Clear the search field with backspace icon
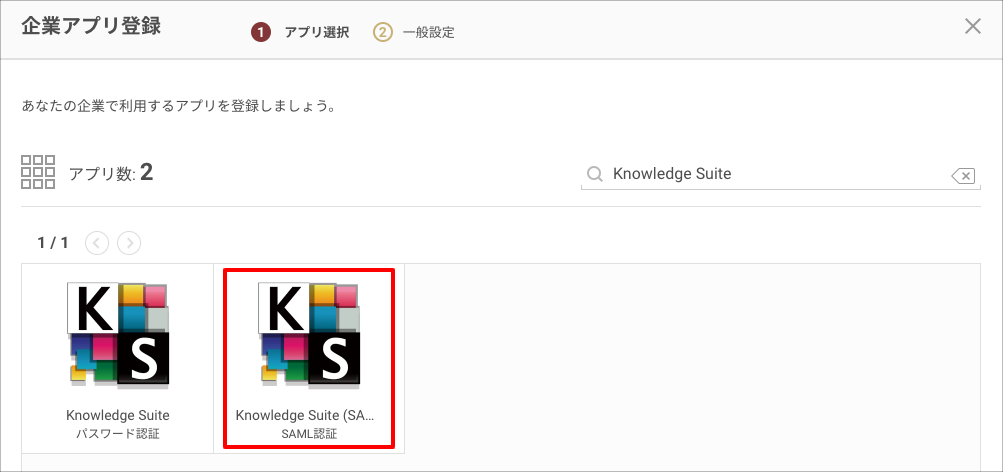The image size is (1003, 472). pos(963,175)
